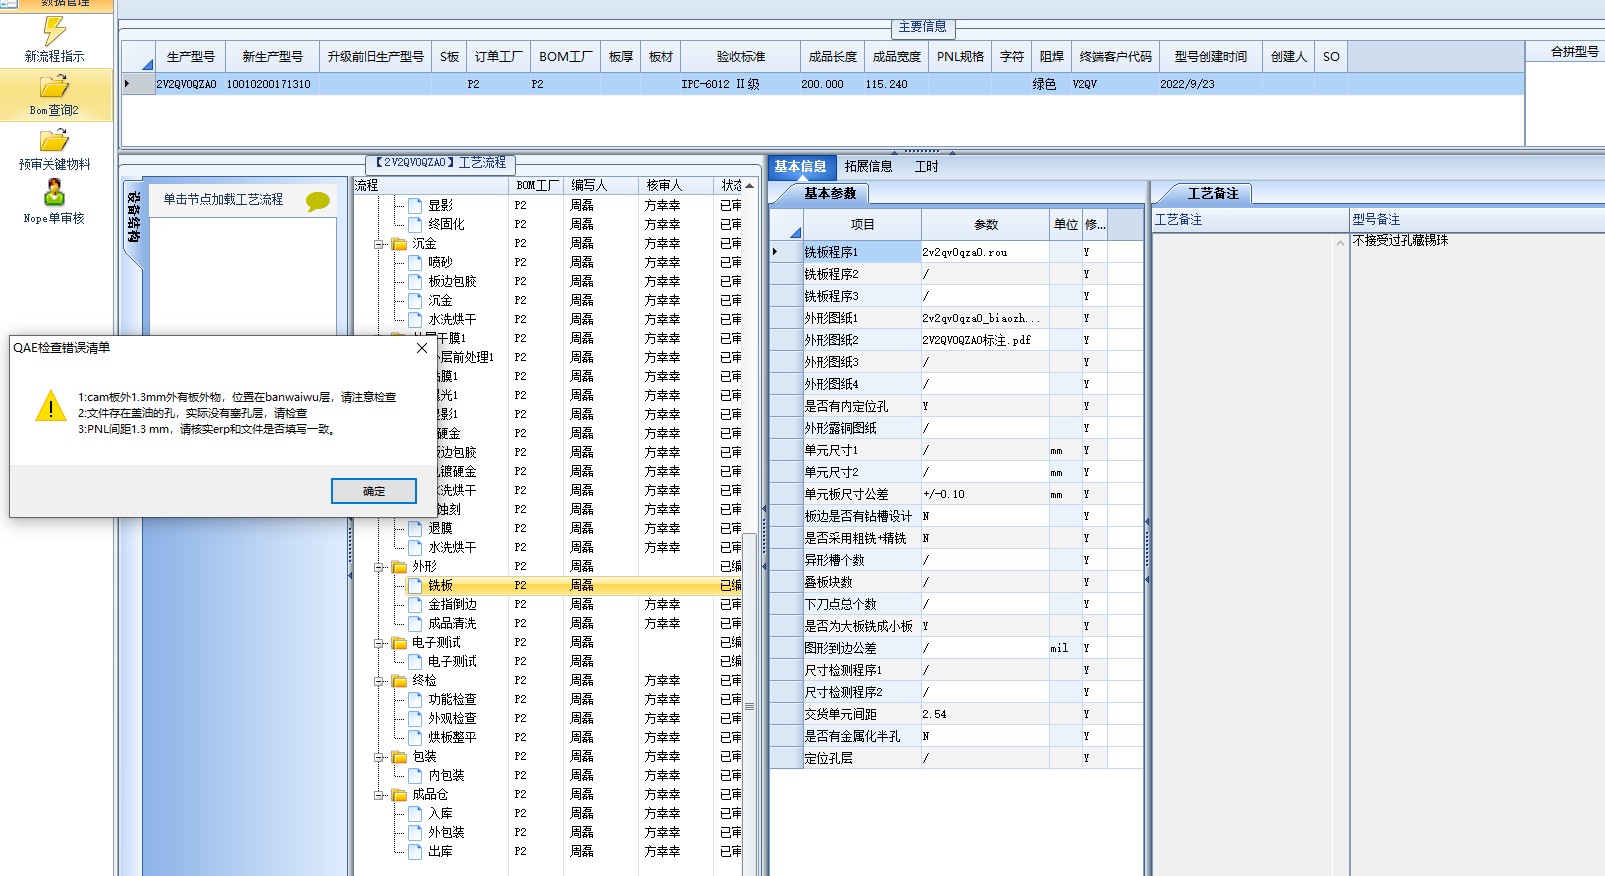The width and height of the screenshot is (1605, 876).
Task: Sort by the 型号创建时间 column header
Action: coord(1211,57)
